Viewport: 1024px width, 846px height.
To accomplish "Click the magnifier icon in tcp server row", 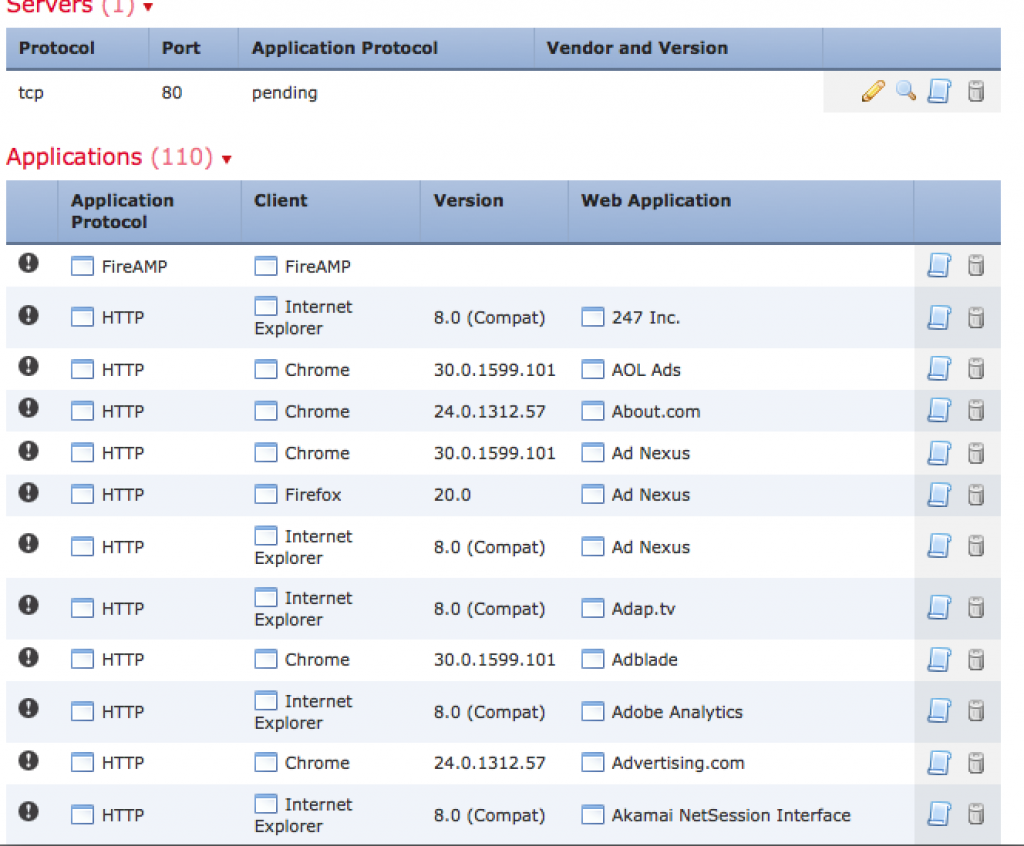I will click(x=906, y=92).
